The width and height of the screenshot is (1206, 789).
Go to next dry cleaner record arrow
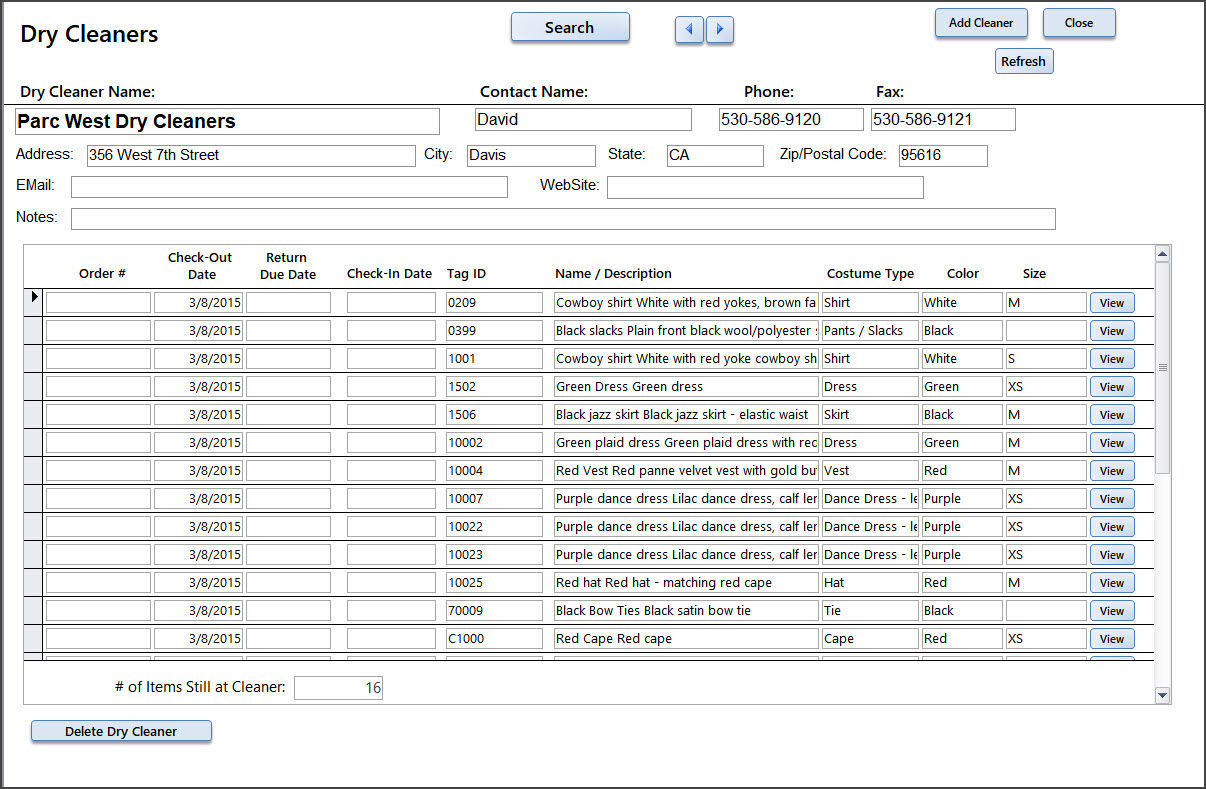point(720,30)
